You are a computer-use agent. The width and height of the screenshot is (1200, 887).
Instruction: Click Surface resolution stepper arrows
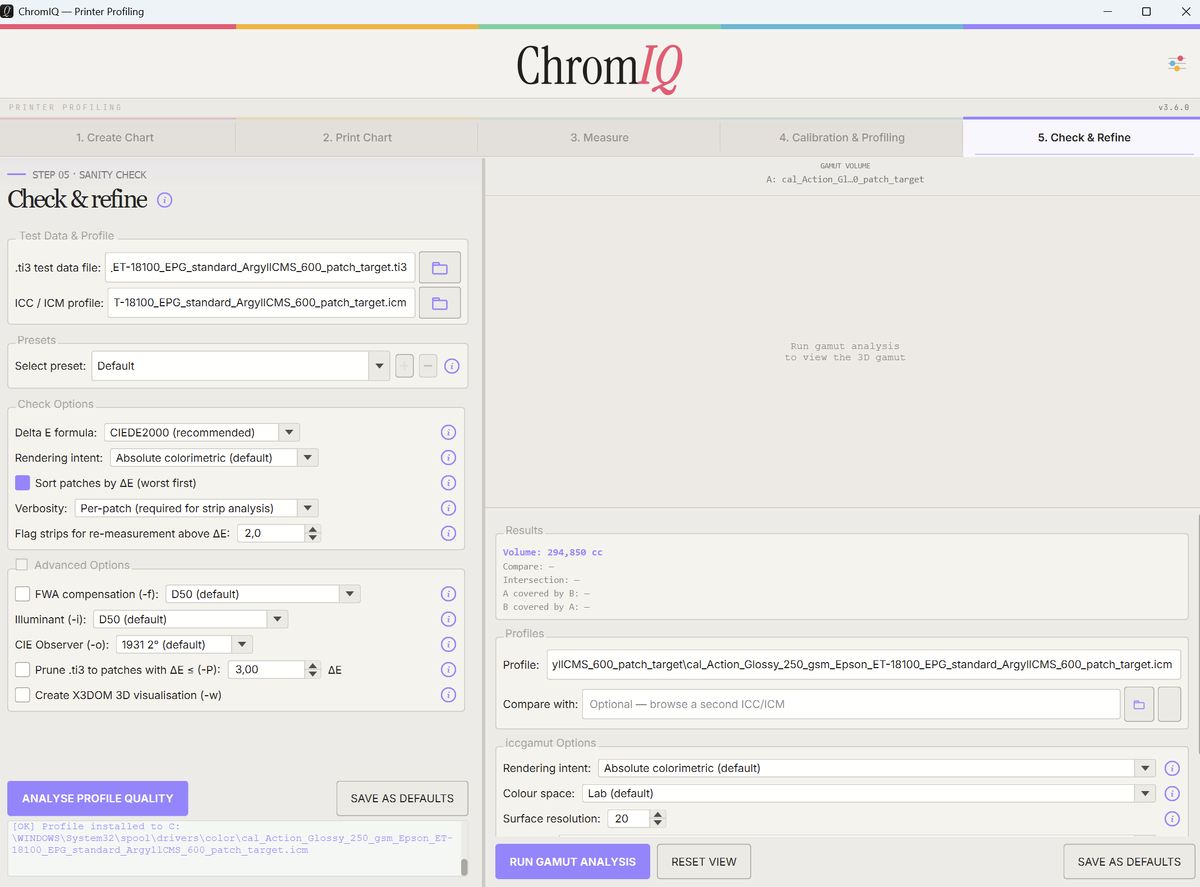[x=657, y=818]
